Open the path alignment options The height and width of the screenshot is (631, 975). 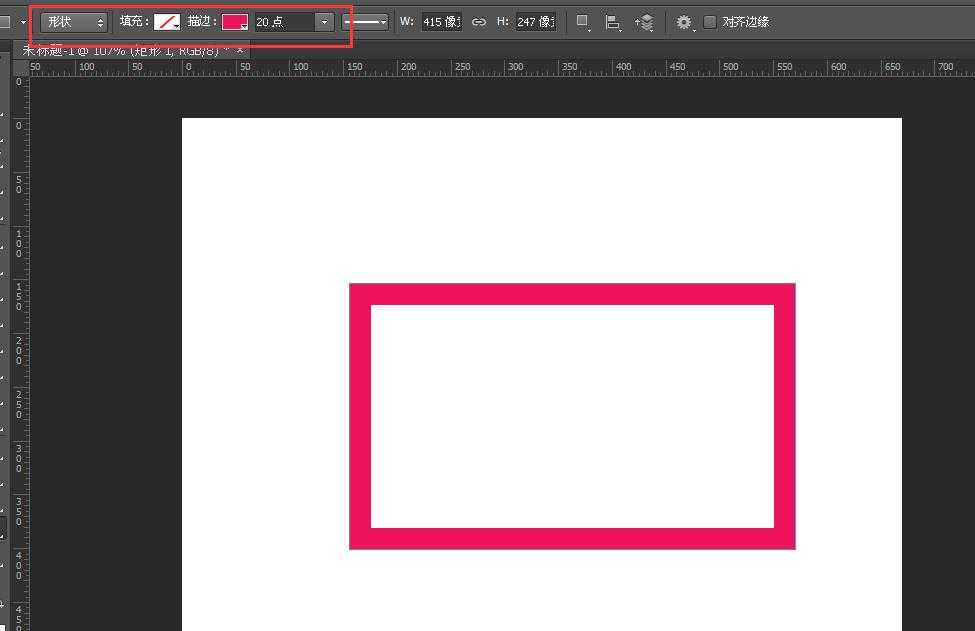(612, 22)
